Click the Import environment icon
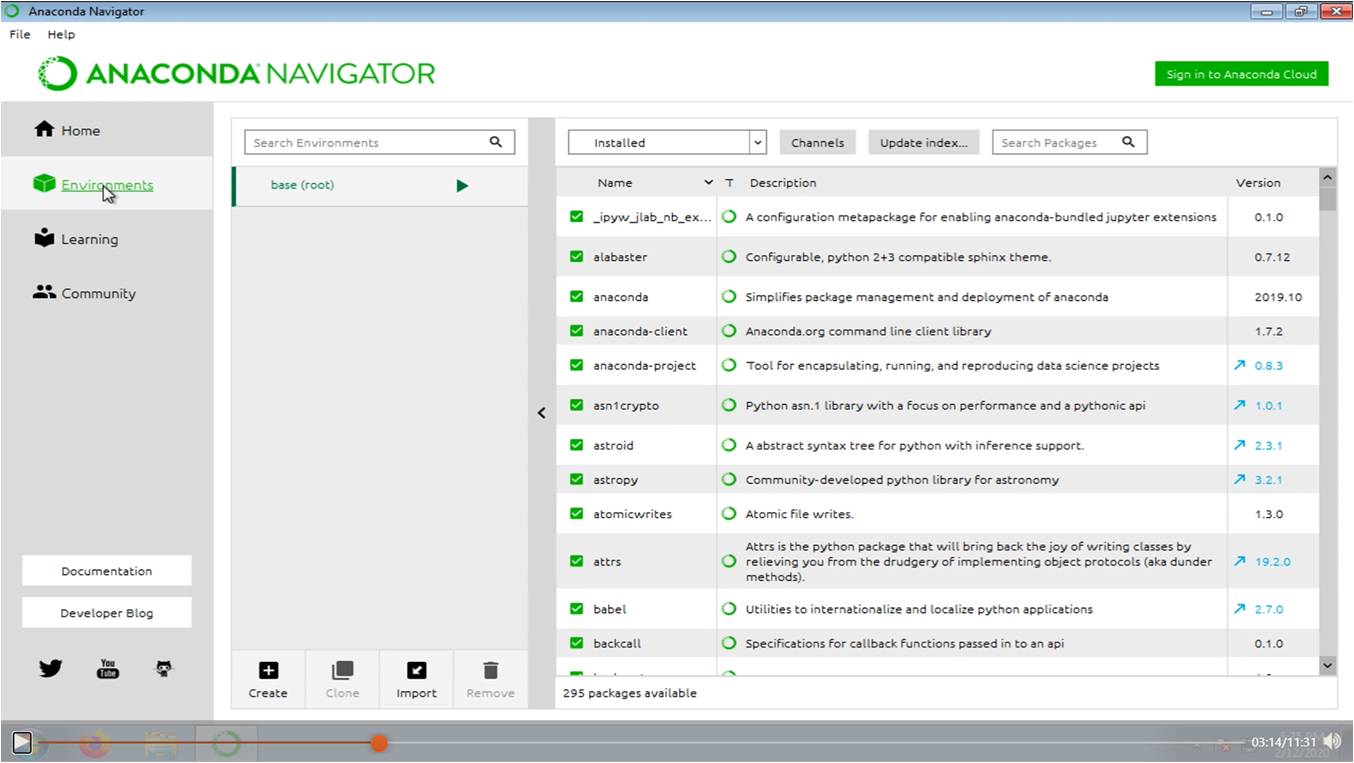Viewport: 1354px width, 763px height. [x=416, y=672]
